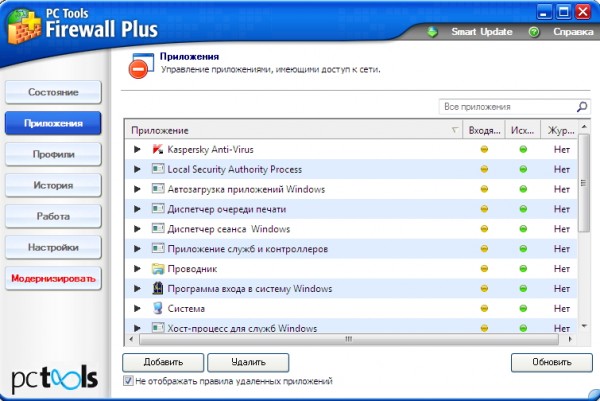Viewport: 600px width, 401px height.
Task: Toggle outgoing dot for Программа входа в систему
Action: (523, 289)
